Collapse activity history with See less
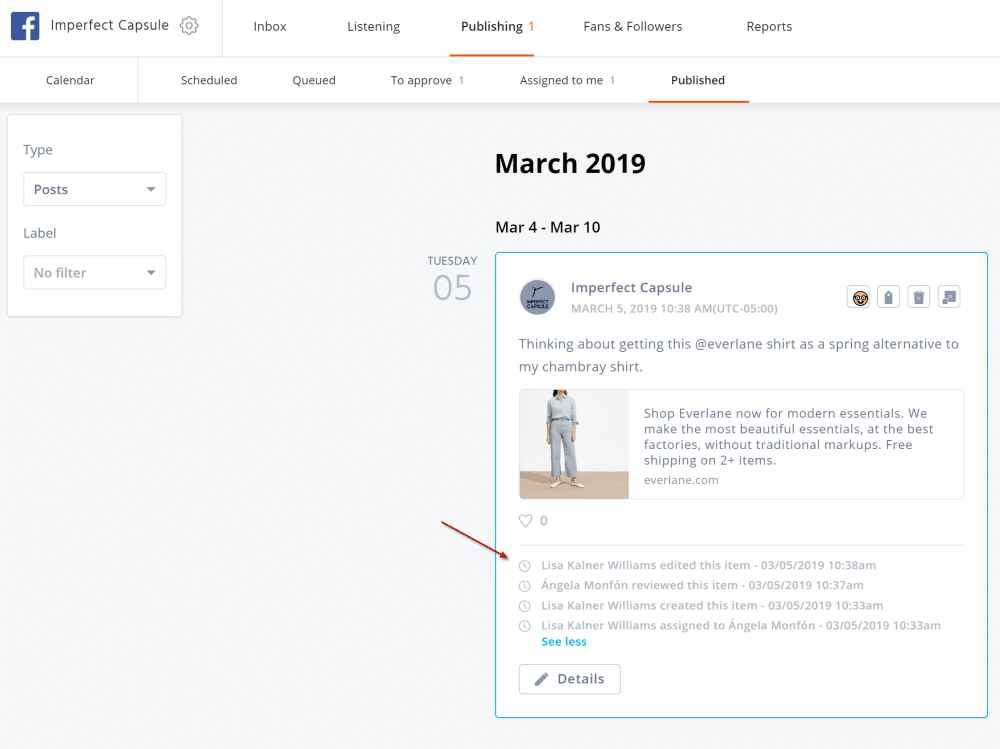The image size is (1000, 749). click(564, 642)
